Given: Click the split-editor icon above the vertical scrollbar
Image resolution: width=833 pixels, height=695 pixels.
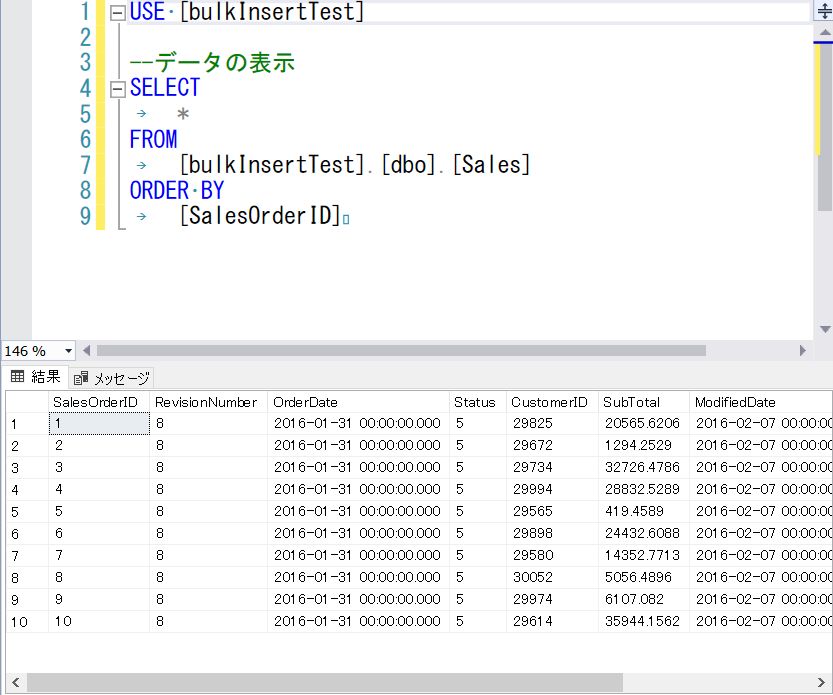Looking at the screenshot, I should 823,12.
